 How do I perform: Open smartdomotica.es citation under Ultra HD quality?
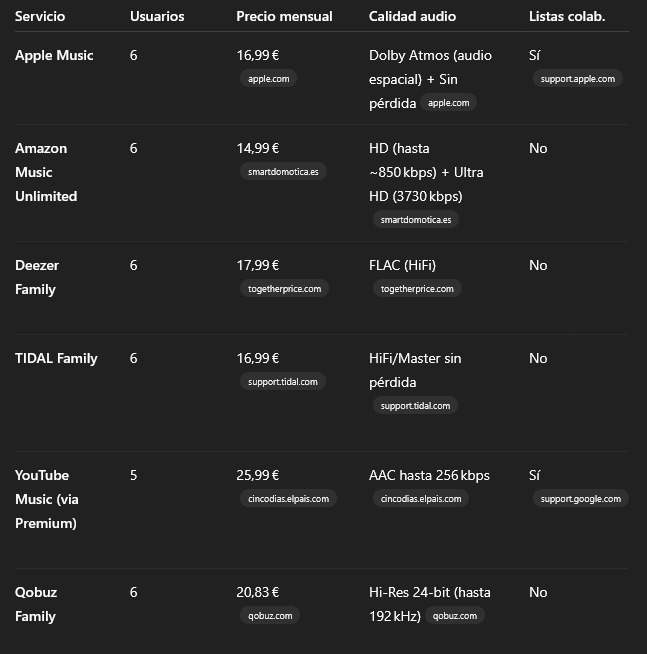coord(415,219)
